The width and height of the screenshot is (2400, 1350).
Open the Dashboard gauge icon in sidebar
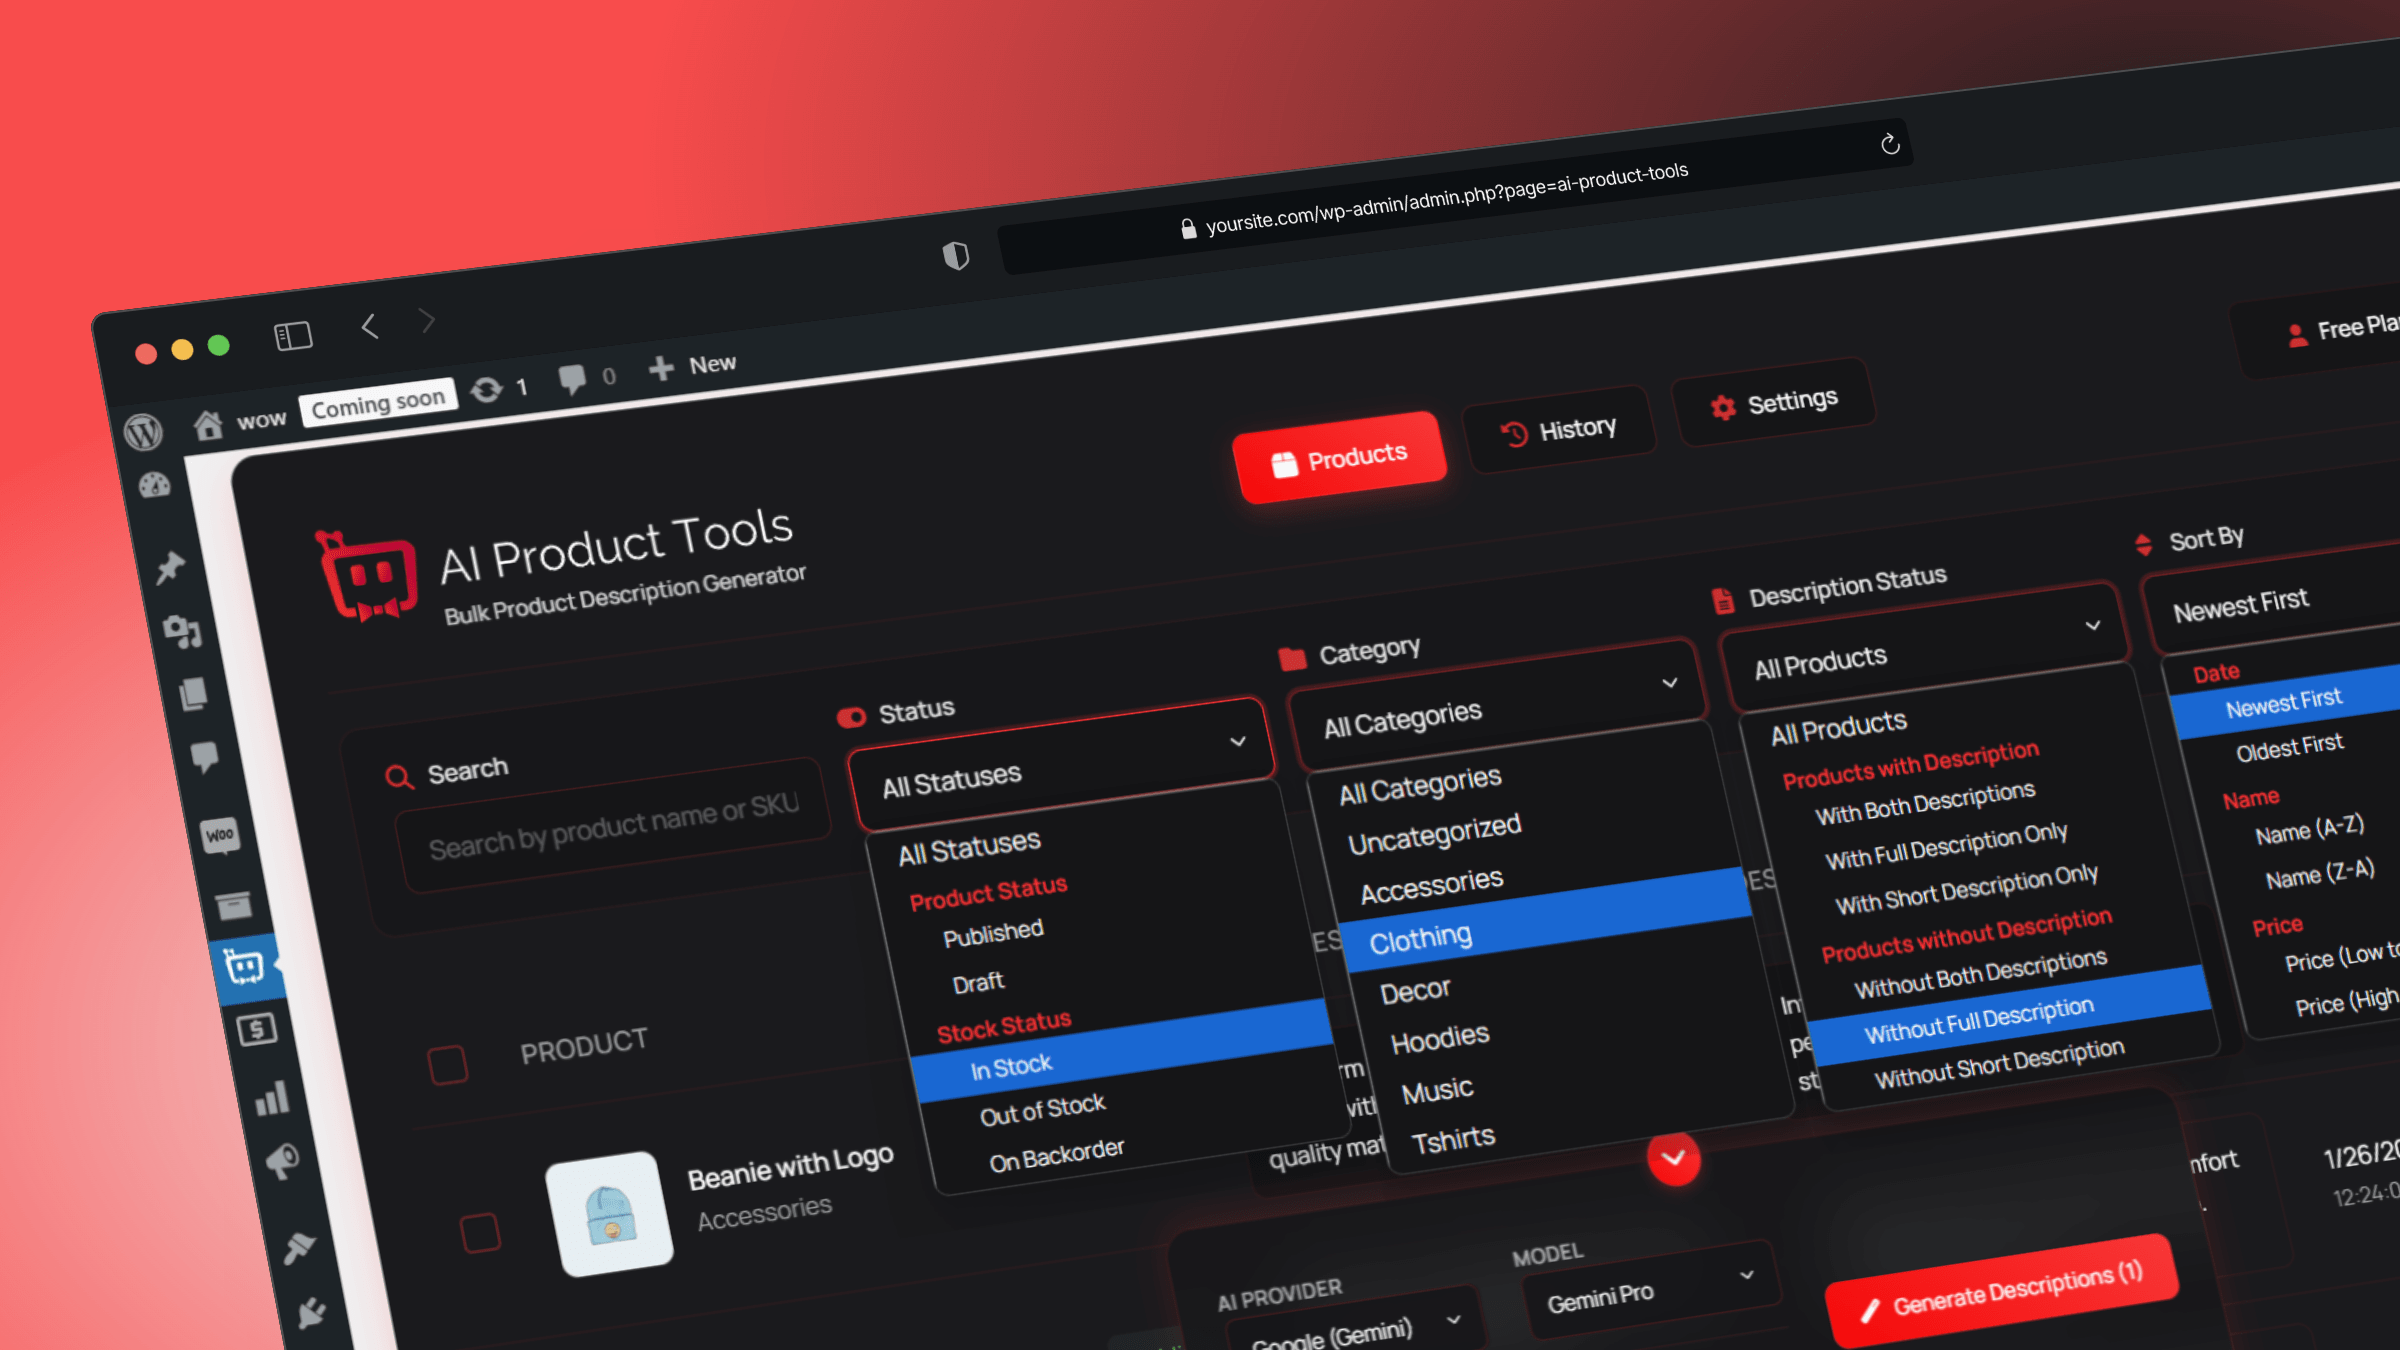point(155,486)
